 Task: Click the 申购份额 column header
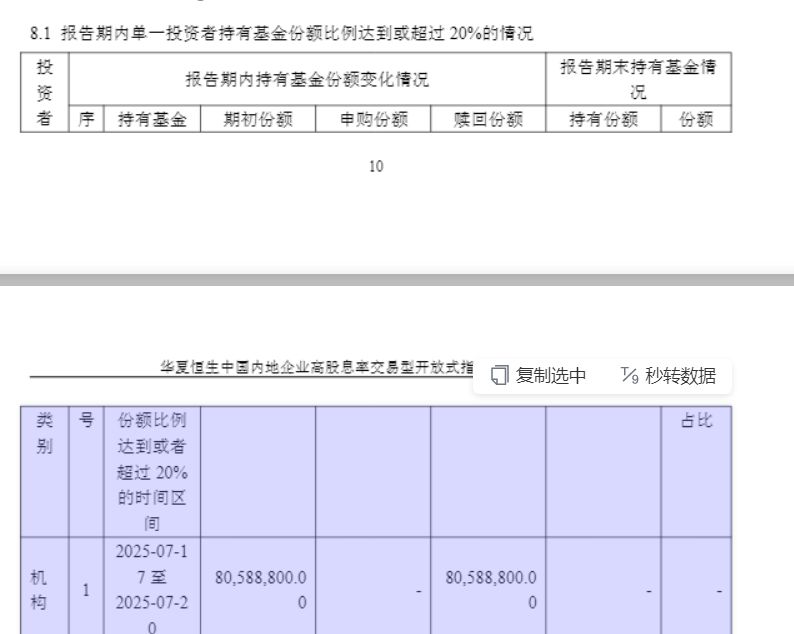coord(373,122)
